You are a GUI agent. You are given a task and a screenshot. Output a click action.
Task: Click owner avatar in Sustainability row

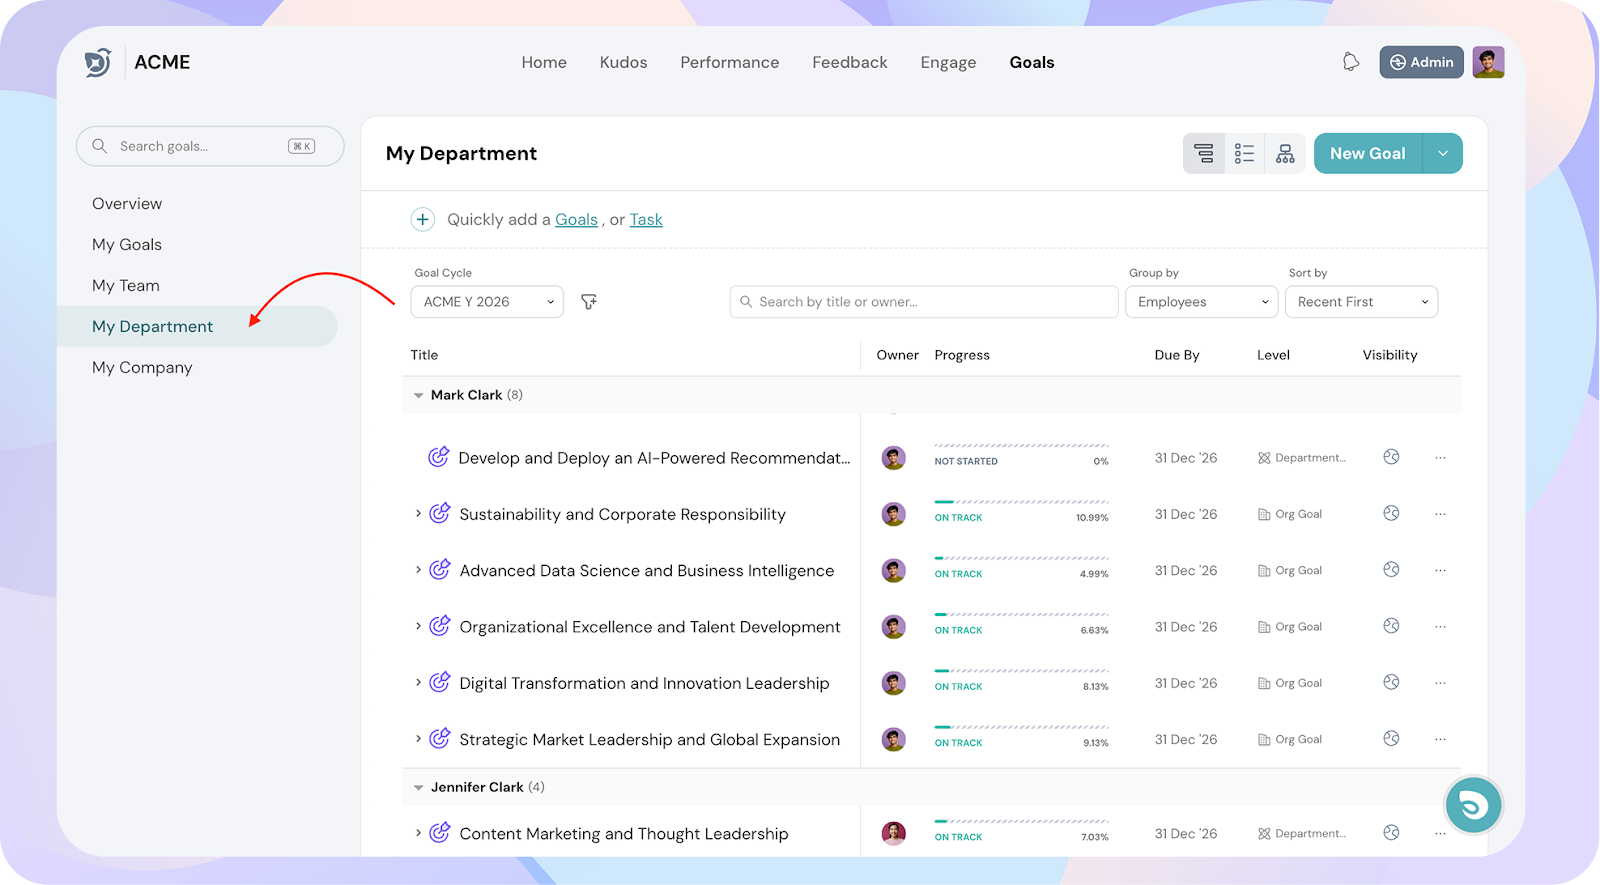894,514
